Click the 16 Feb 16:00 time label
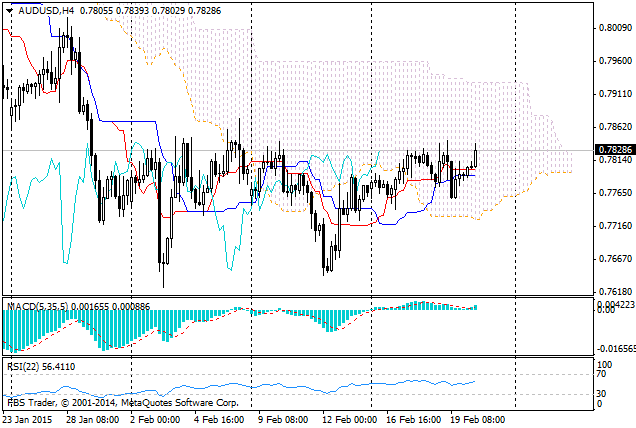 (x=413, y=419)
